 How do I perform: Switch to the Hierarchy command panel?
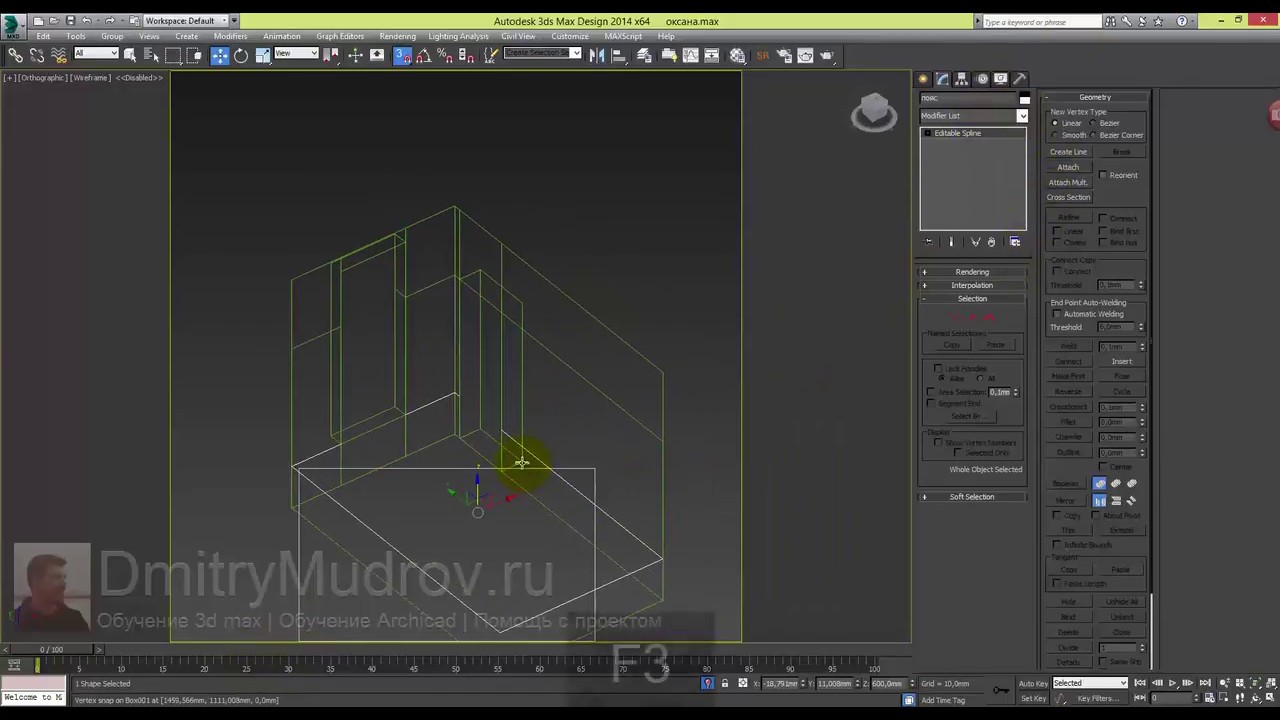(x=962, y=79)
